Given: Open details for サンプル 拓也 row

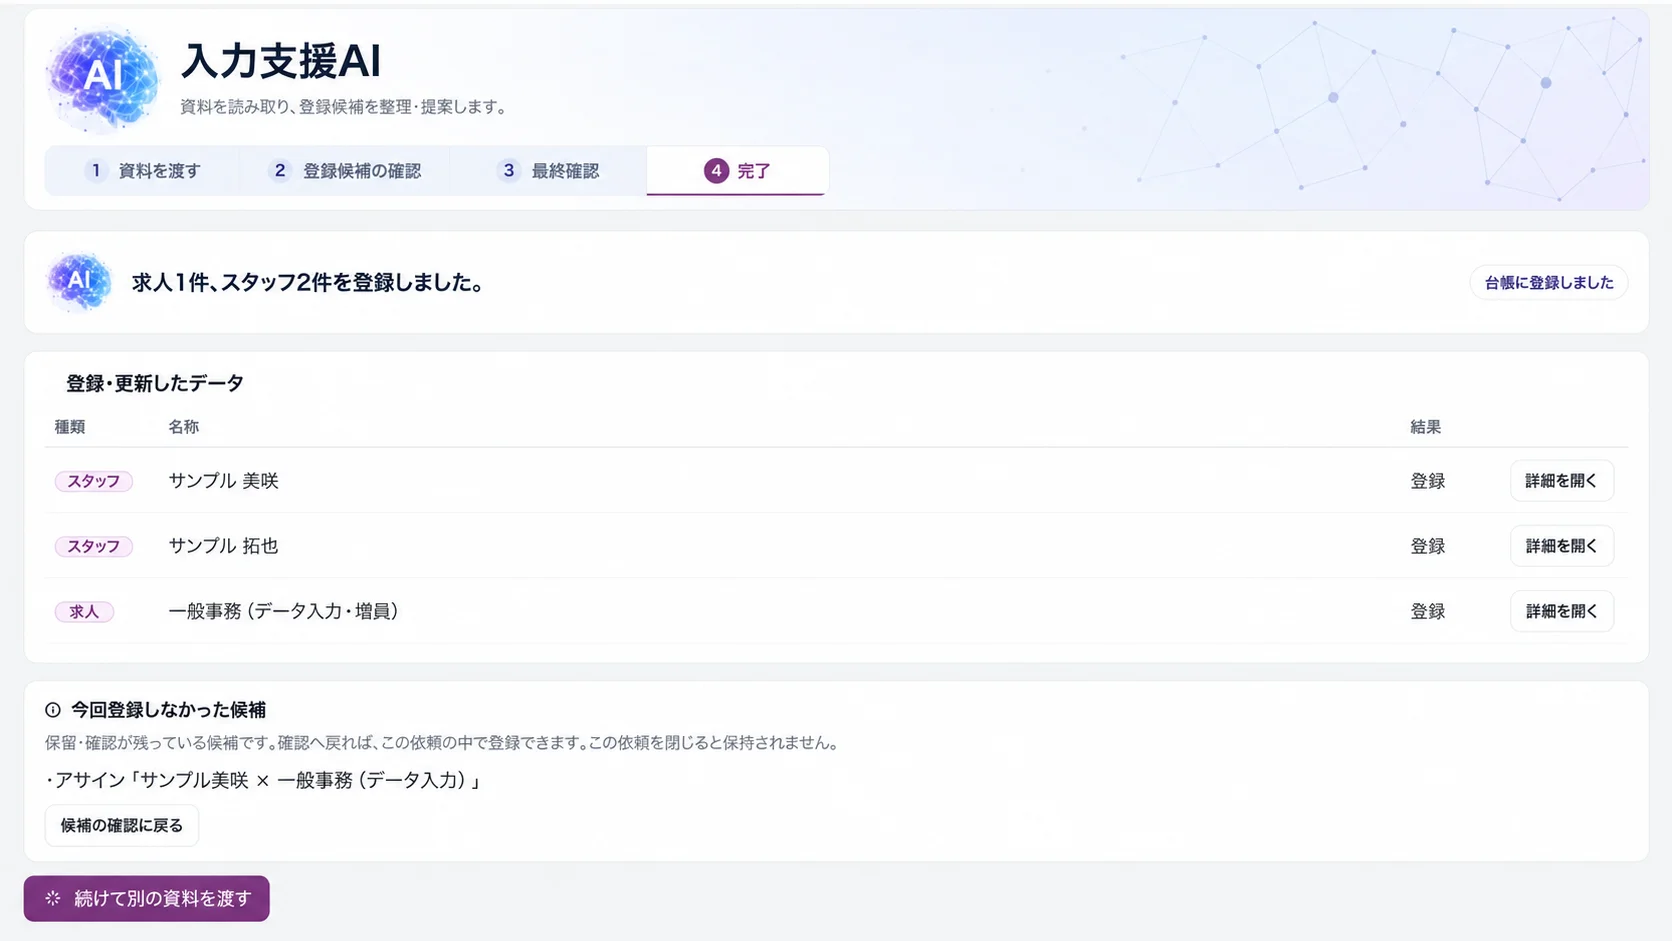Looking at the screenshot, I should click(x=1561, y=546).
